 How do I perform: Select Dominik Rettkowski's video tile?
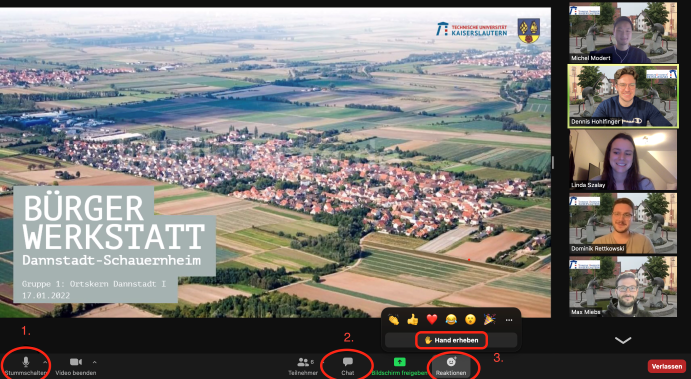[x=623, y=223]
